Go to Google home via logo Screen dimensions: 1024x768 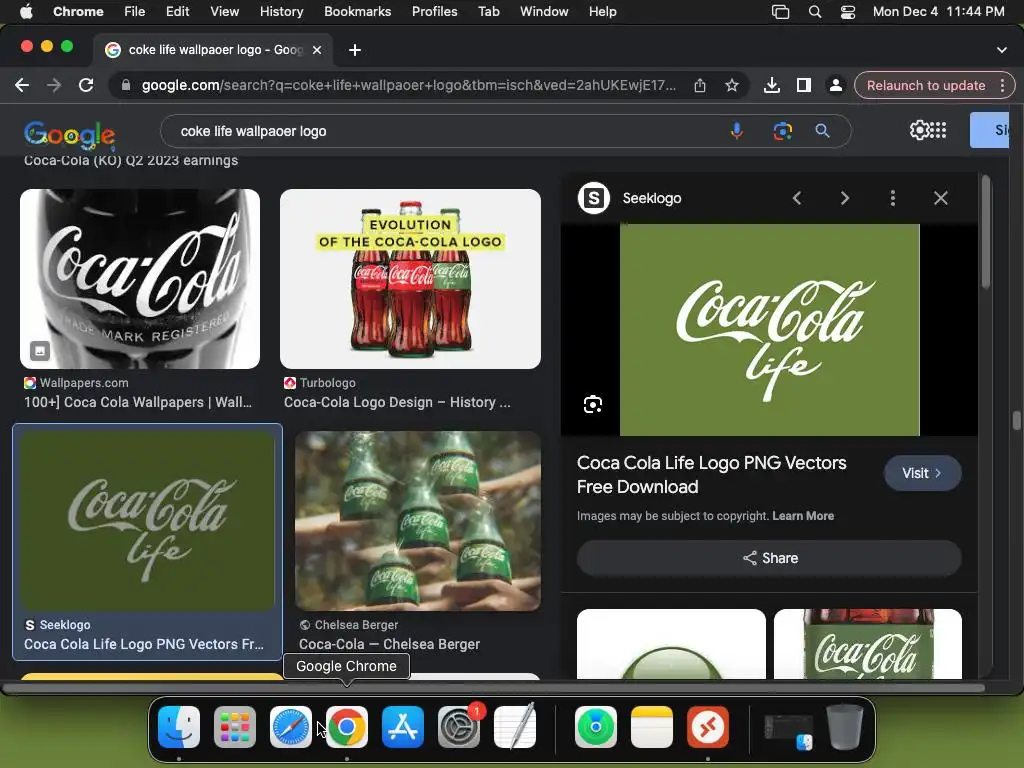(69, 134)
